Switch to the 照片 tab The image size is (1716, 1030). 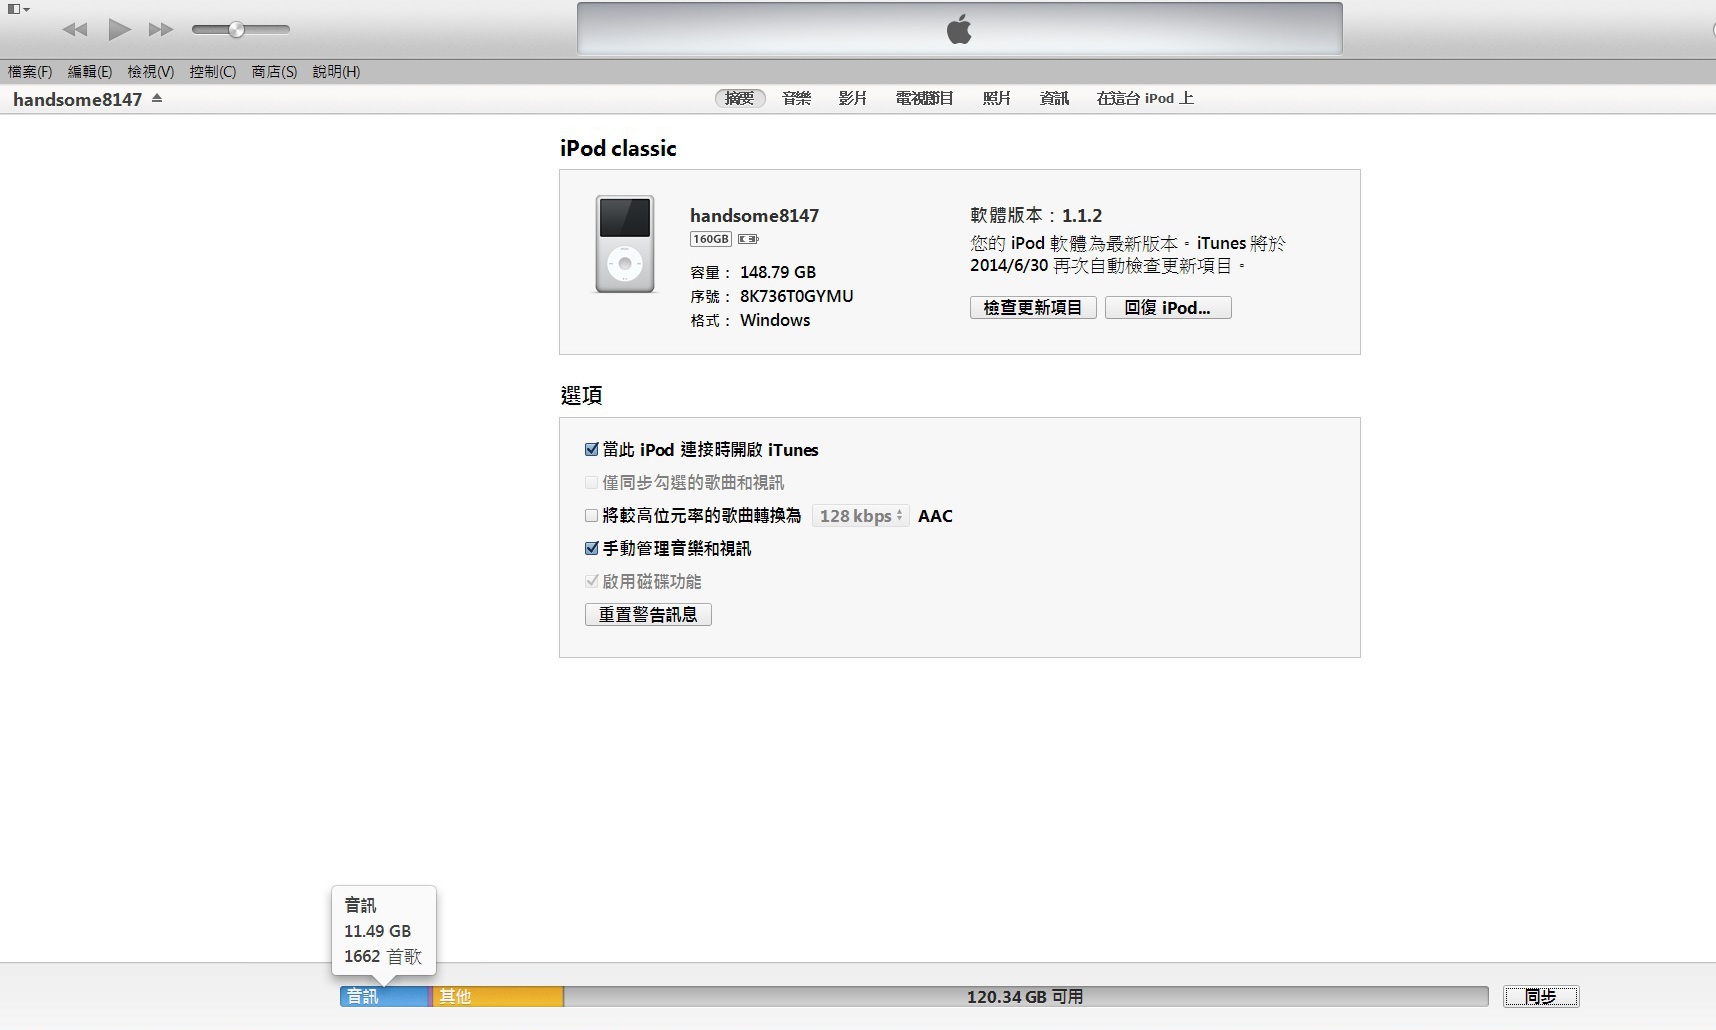(997, 98)
